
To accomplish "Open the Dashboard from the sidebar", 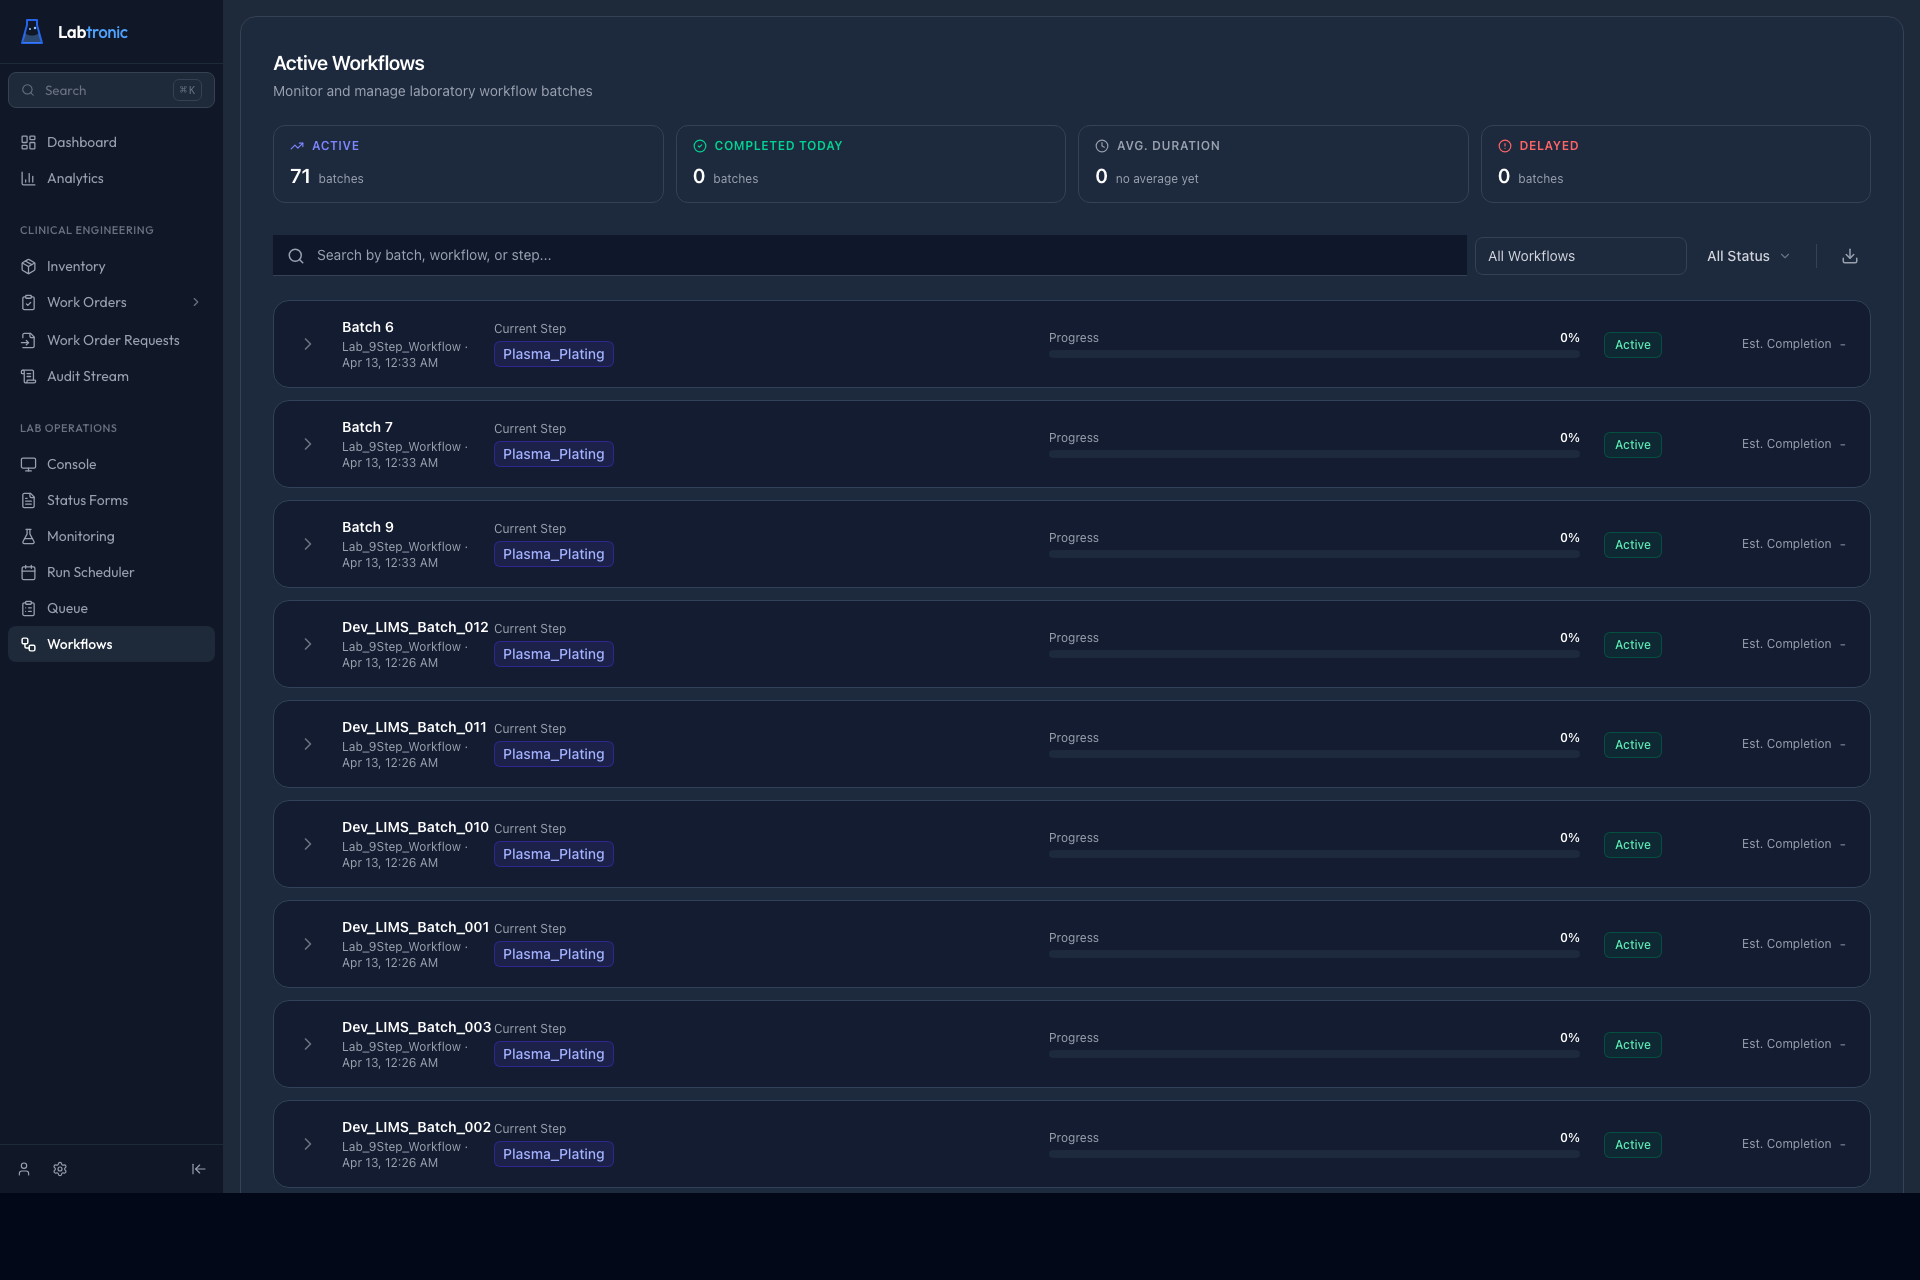I will click(x=81, y=142).
